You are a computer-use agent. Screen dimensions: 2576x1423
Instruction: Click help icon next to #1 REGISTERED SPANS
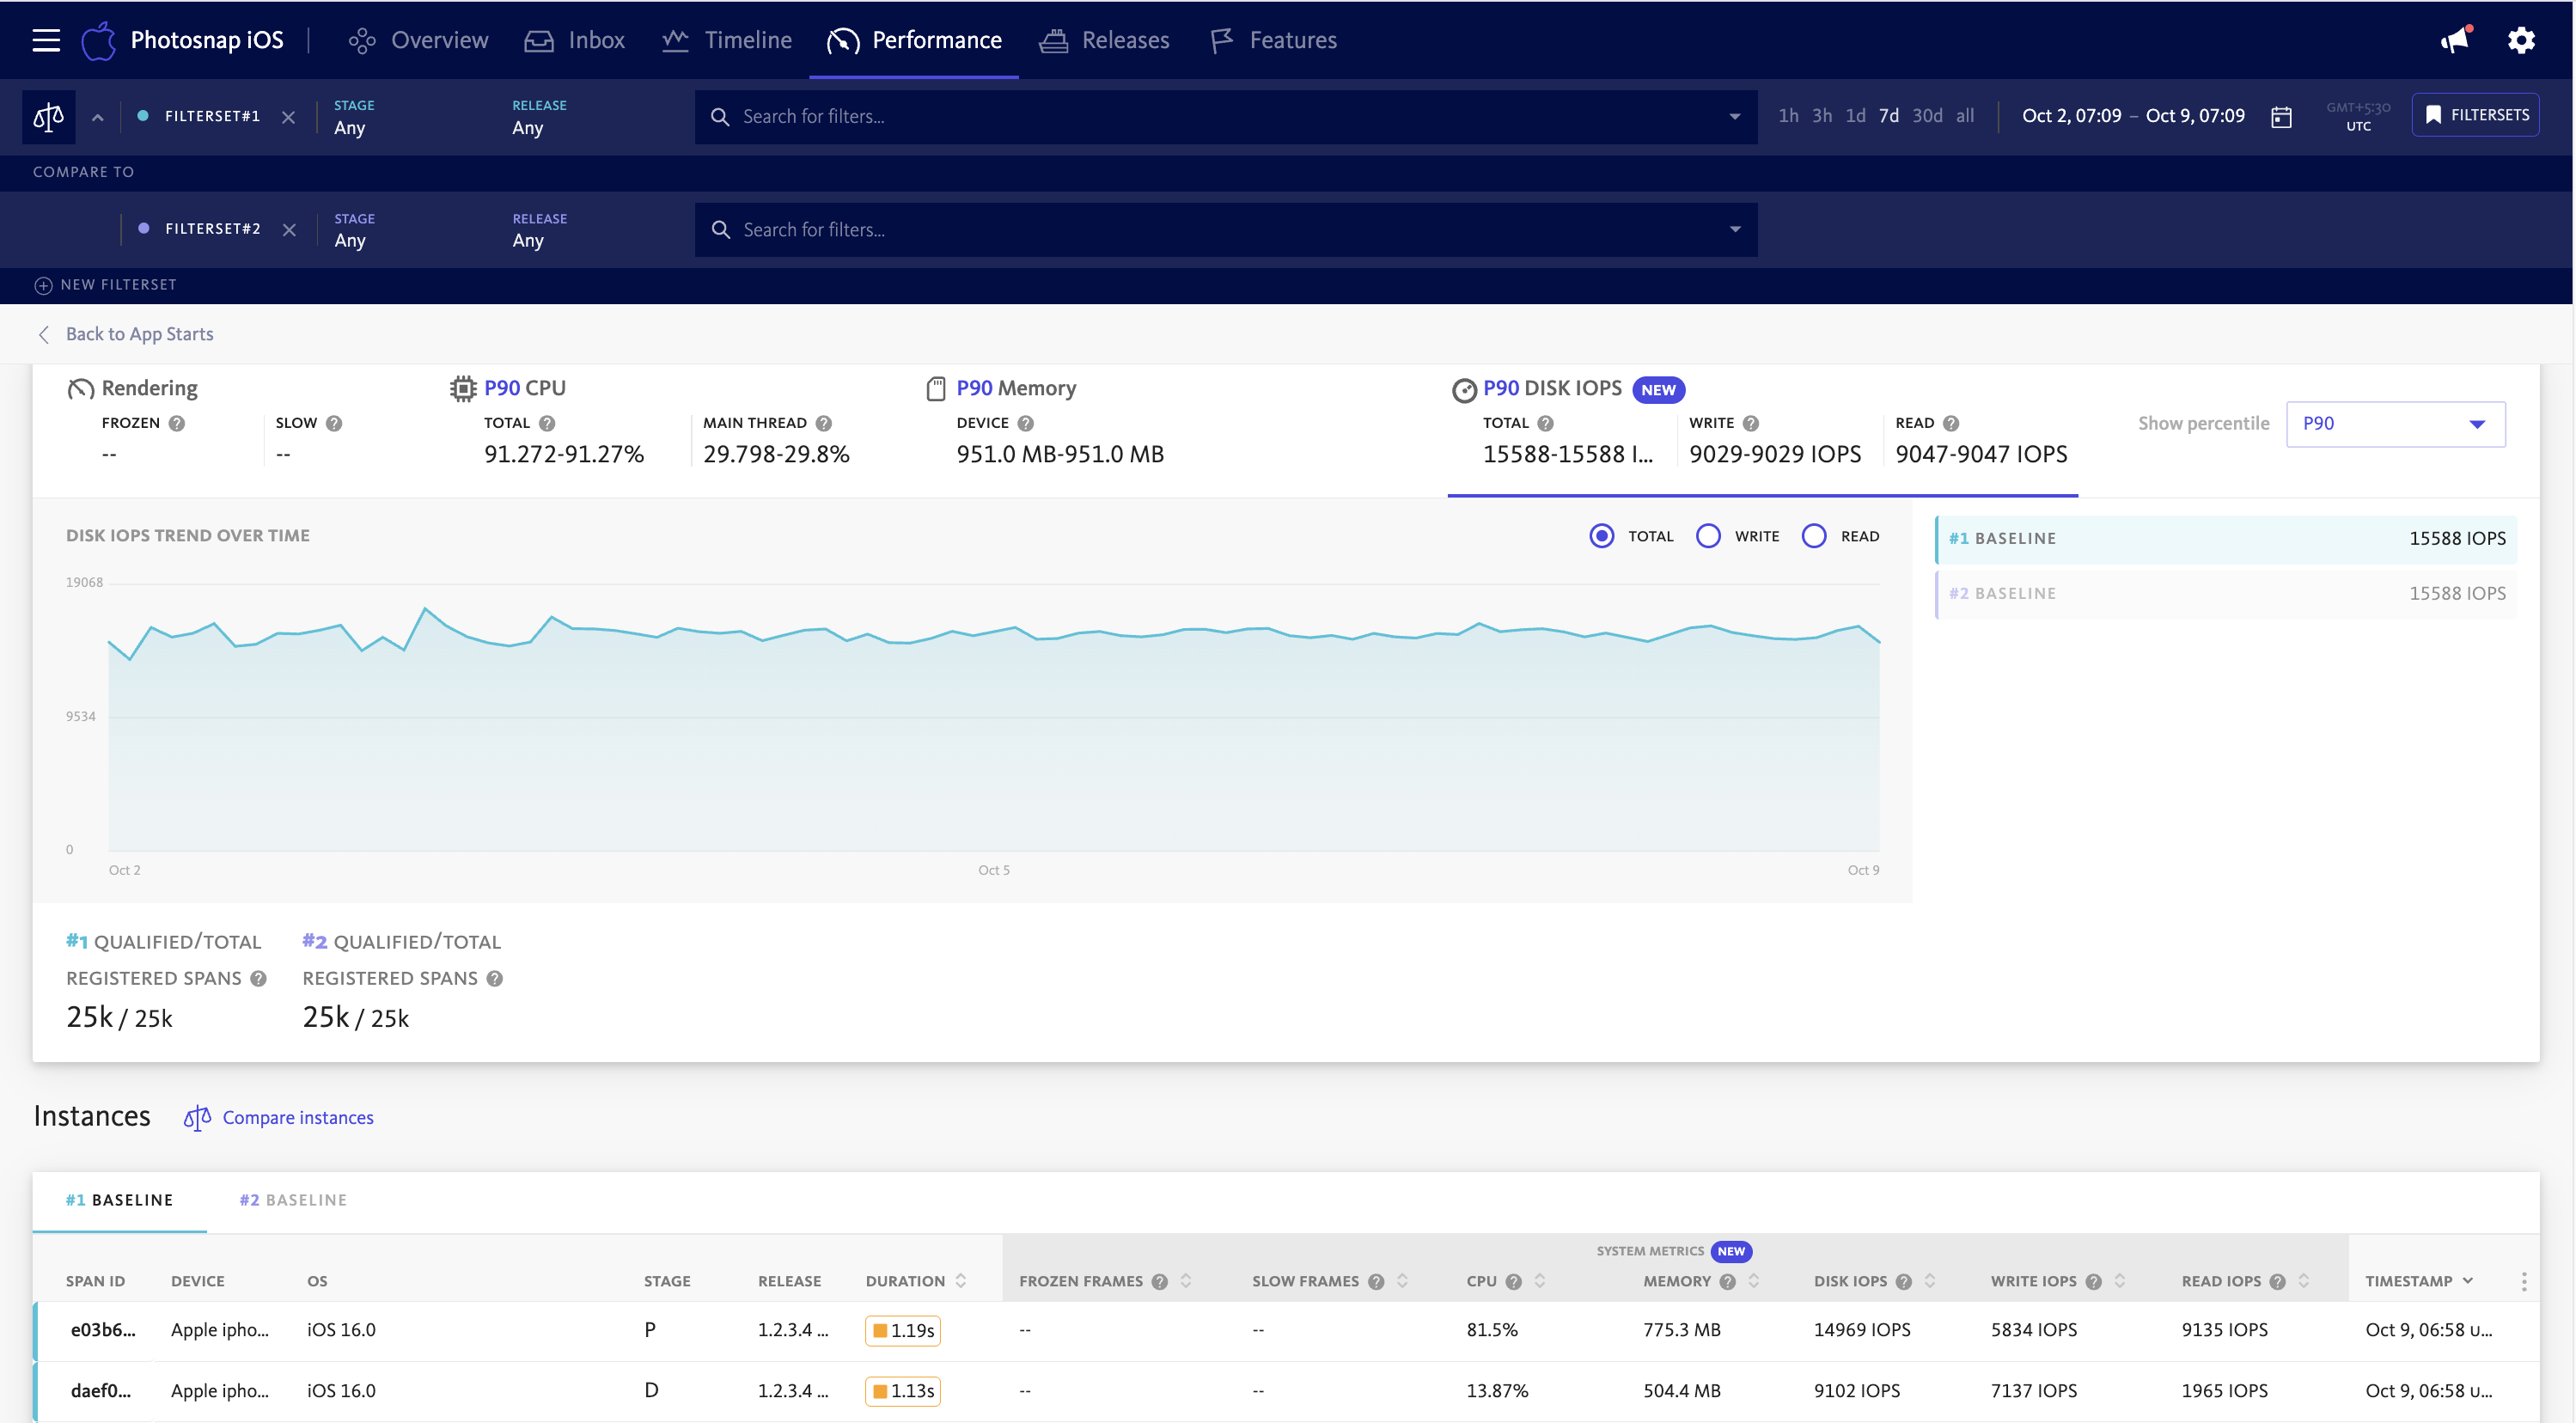[x=259, y=979]
